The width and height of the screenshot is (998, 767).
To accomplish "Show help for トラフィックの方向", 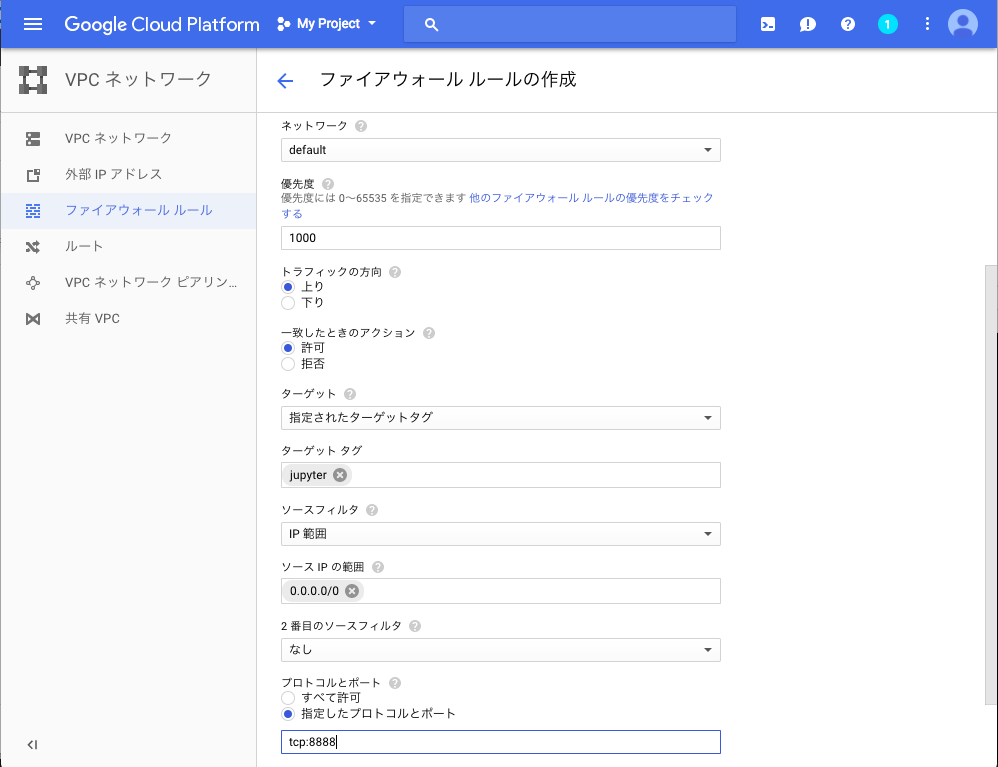I will click(395, 272).
